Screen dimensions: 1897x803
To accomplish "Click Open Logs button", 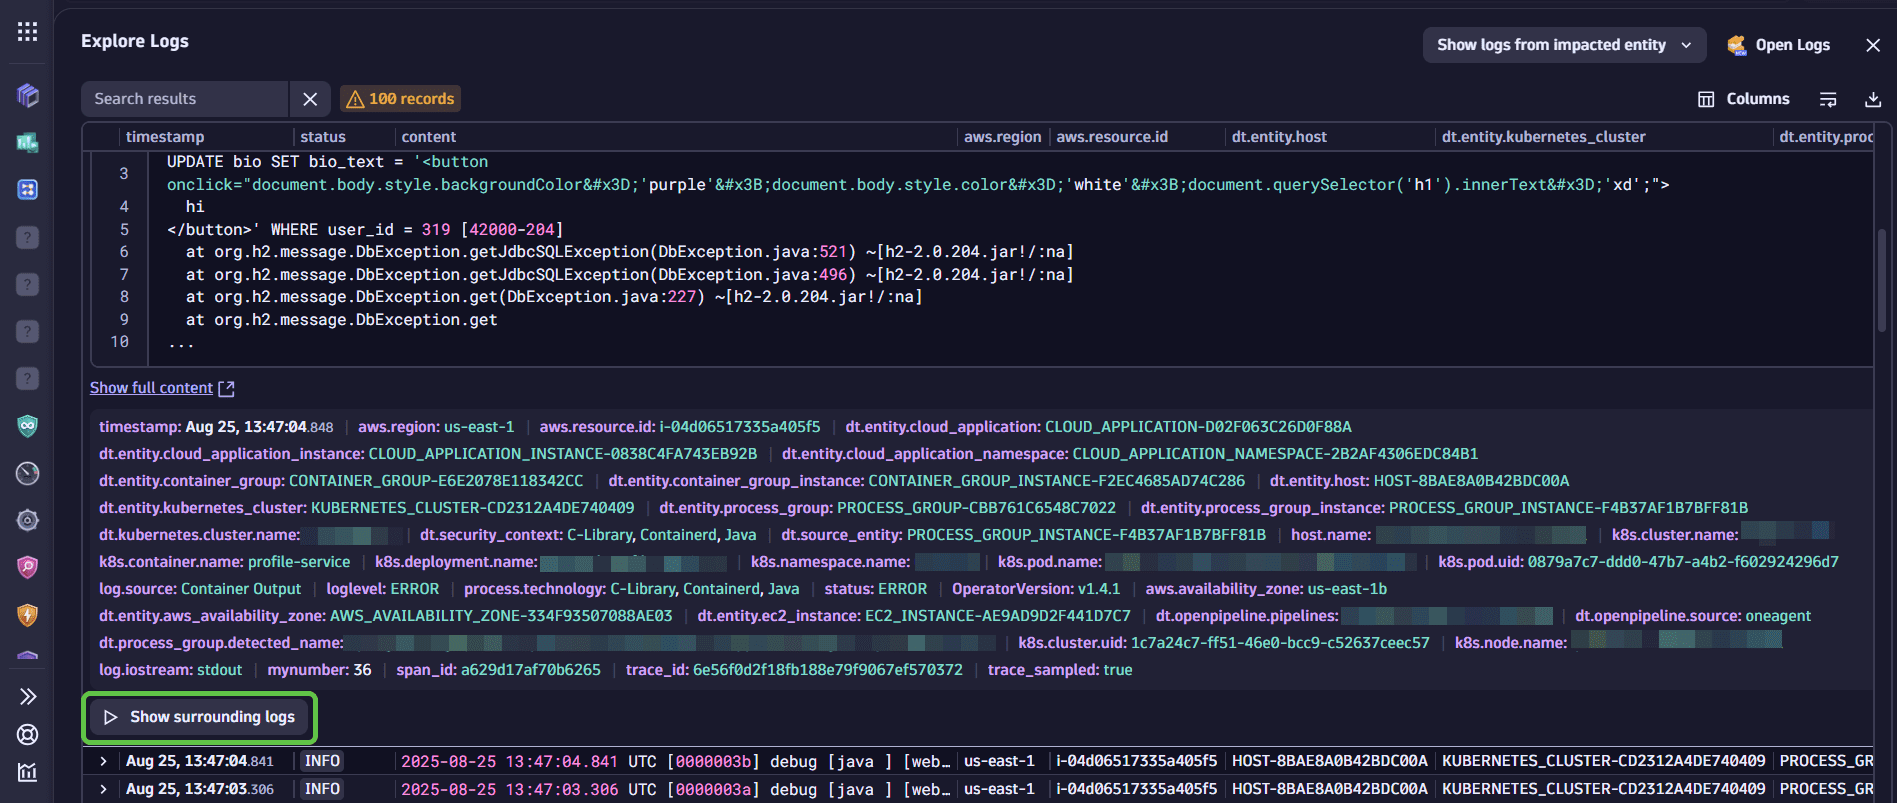I will (1779, 45).
